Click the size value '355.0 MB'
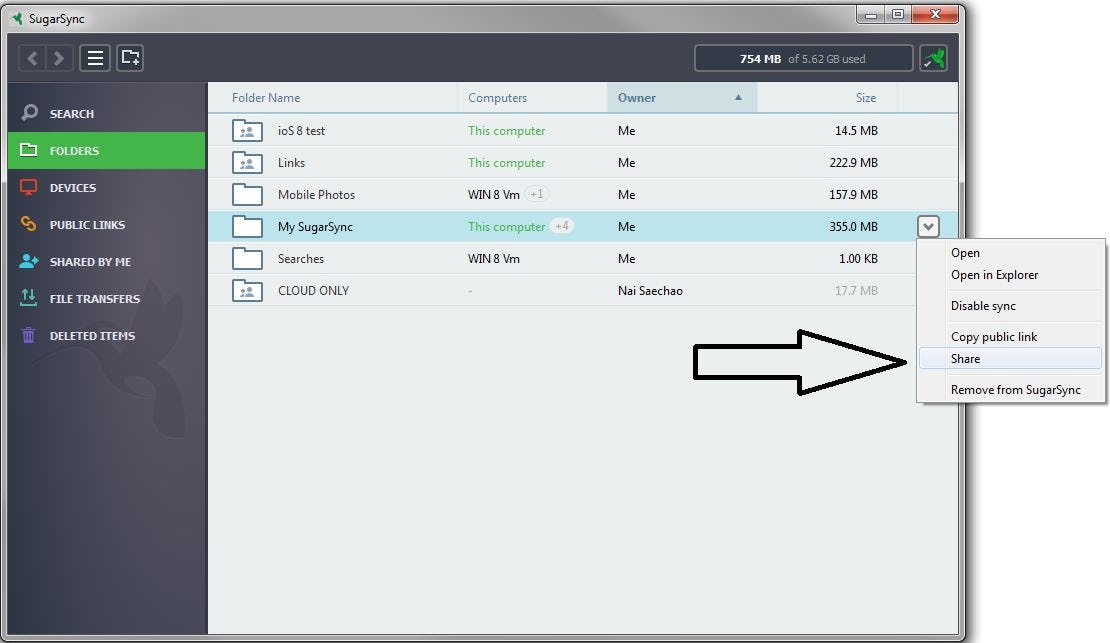This screenshot has width=1110, height=643. coord(853,227)
